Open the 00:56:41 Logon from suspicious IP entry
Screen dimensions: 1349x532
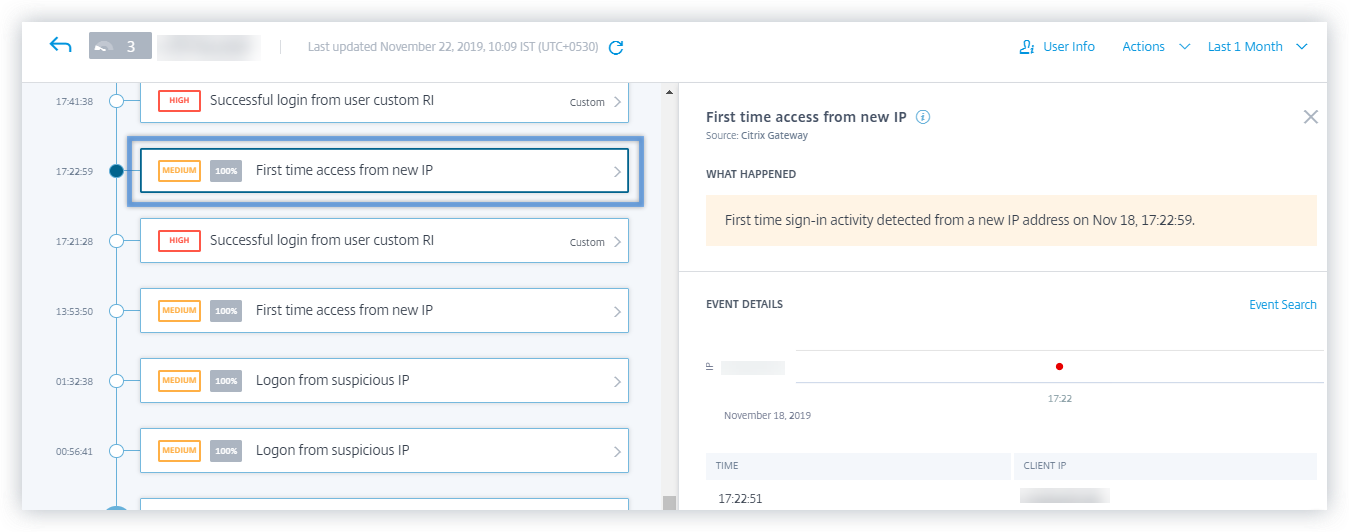pos(384,451)
